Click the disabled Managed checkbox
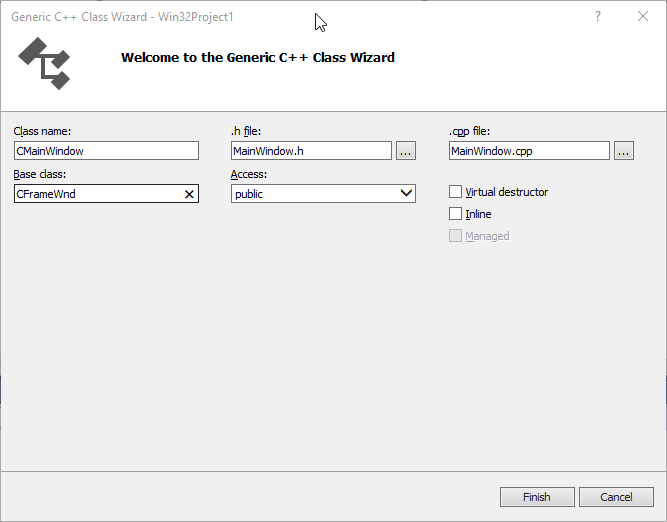The image size is (667, 522). [x=455, y=236]
